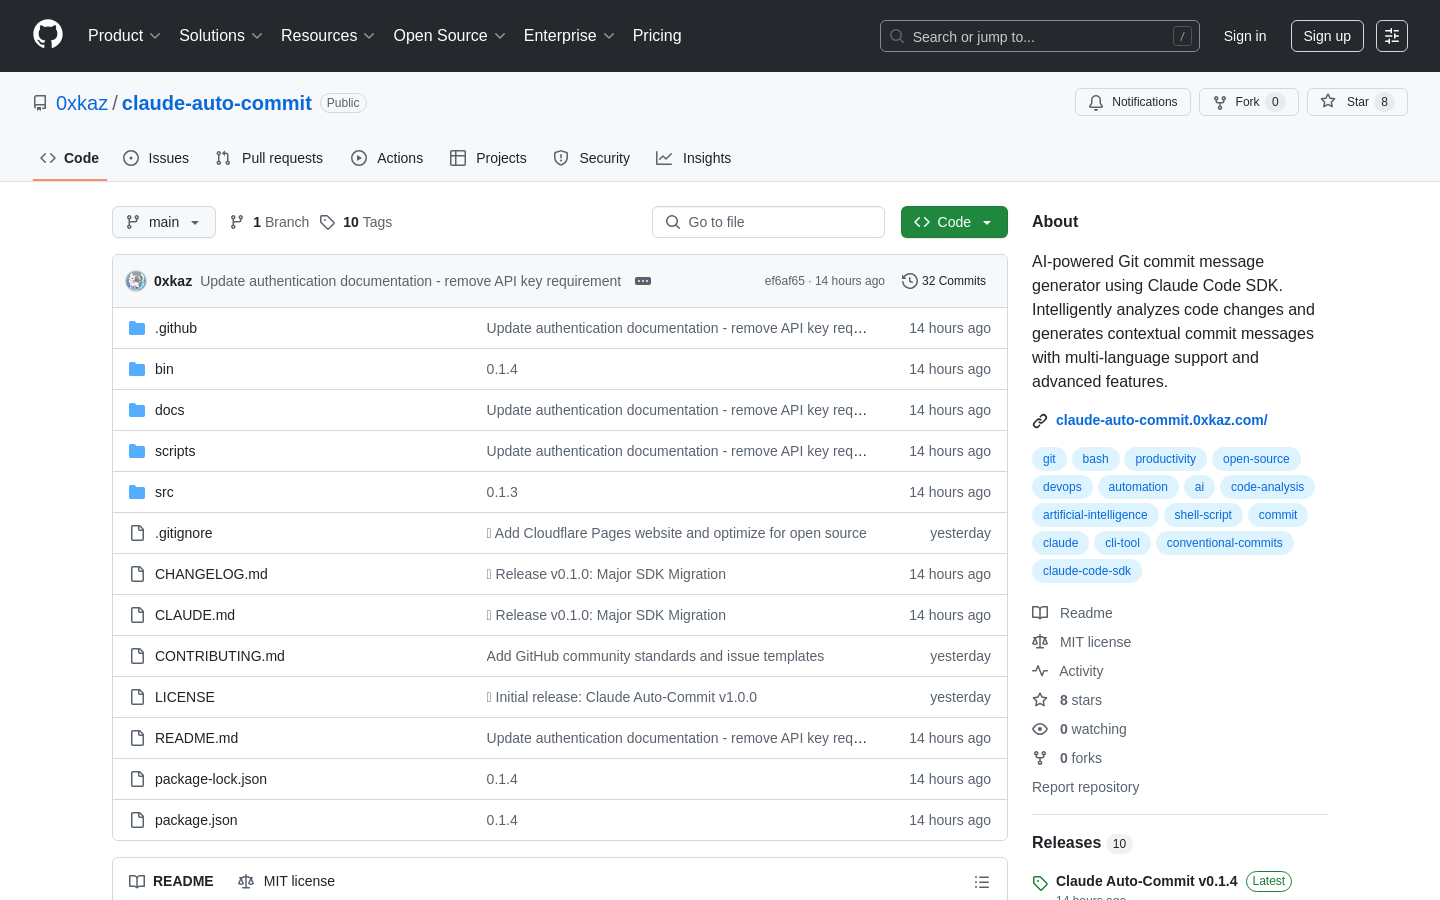The height and width of the screenshot is (900, 1440).
Task: Open the green Code clone dropdown
Action: (x=954, y=222)
